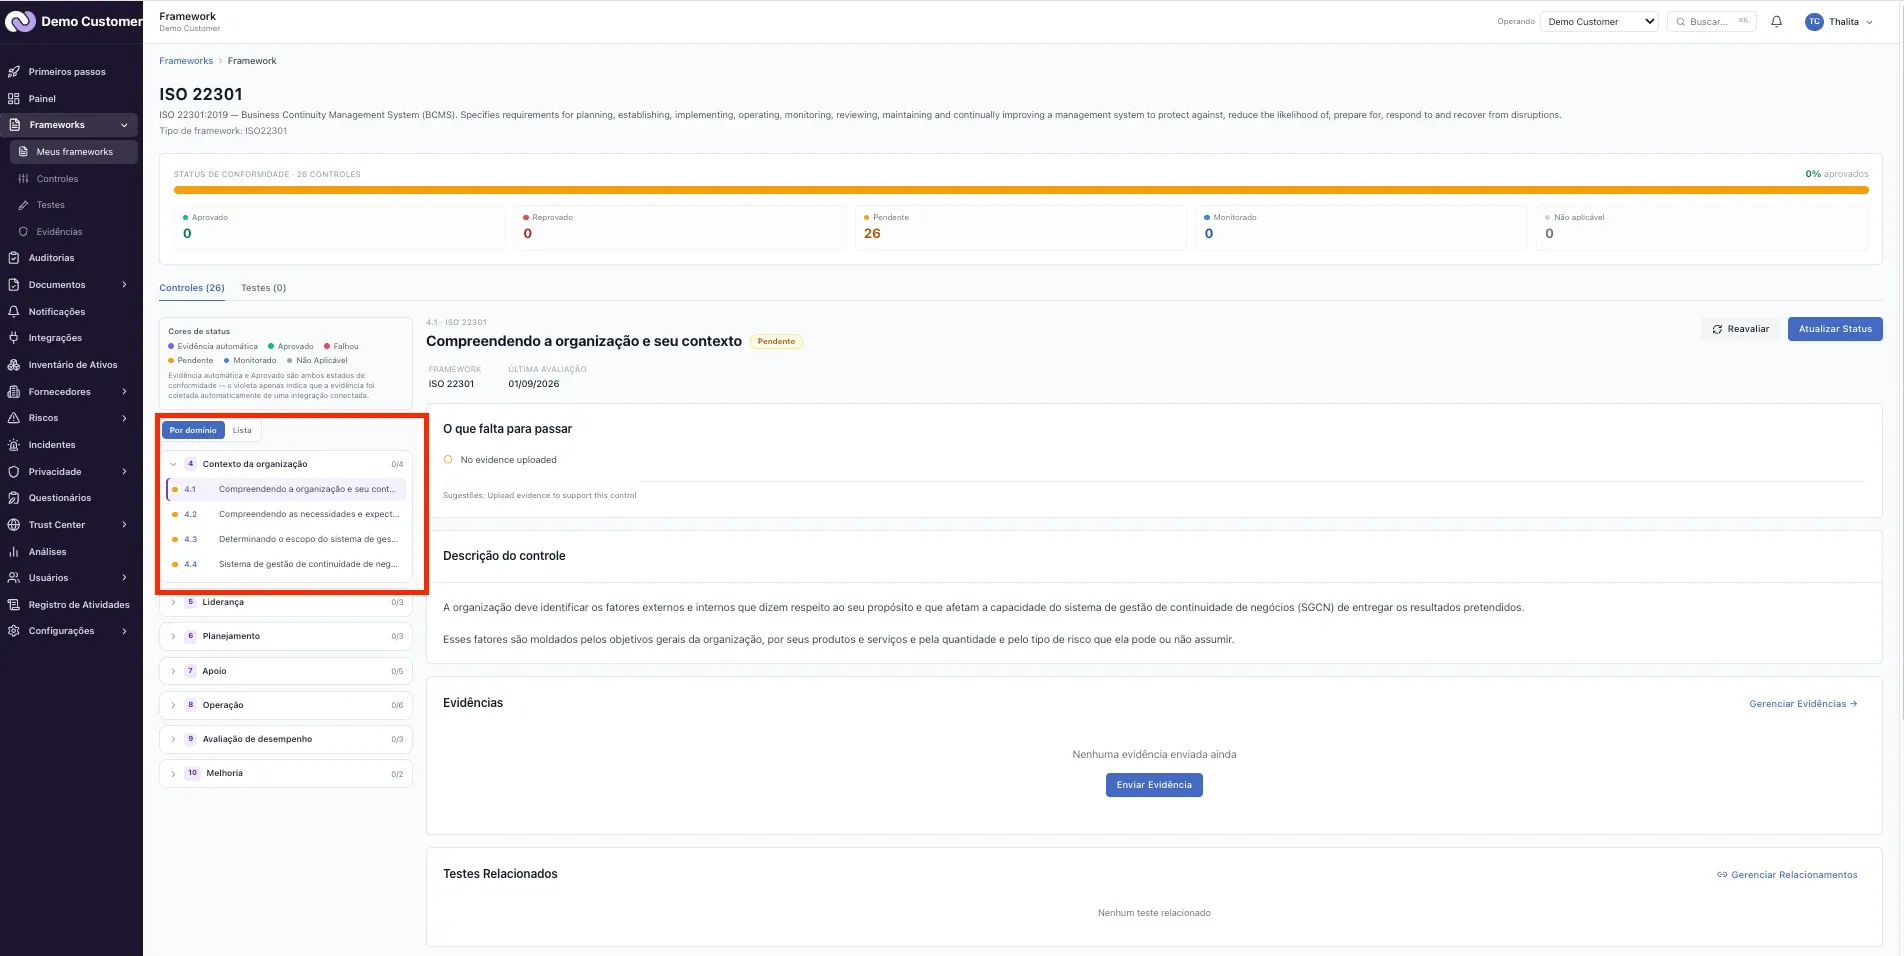Click the compliance status progress bar
Viewport: 1904px width, 956px height.
coord(1021,190)
